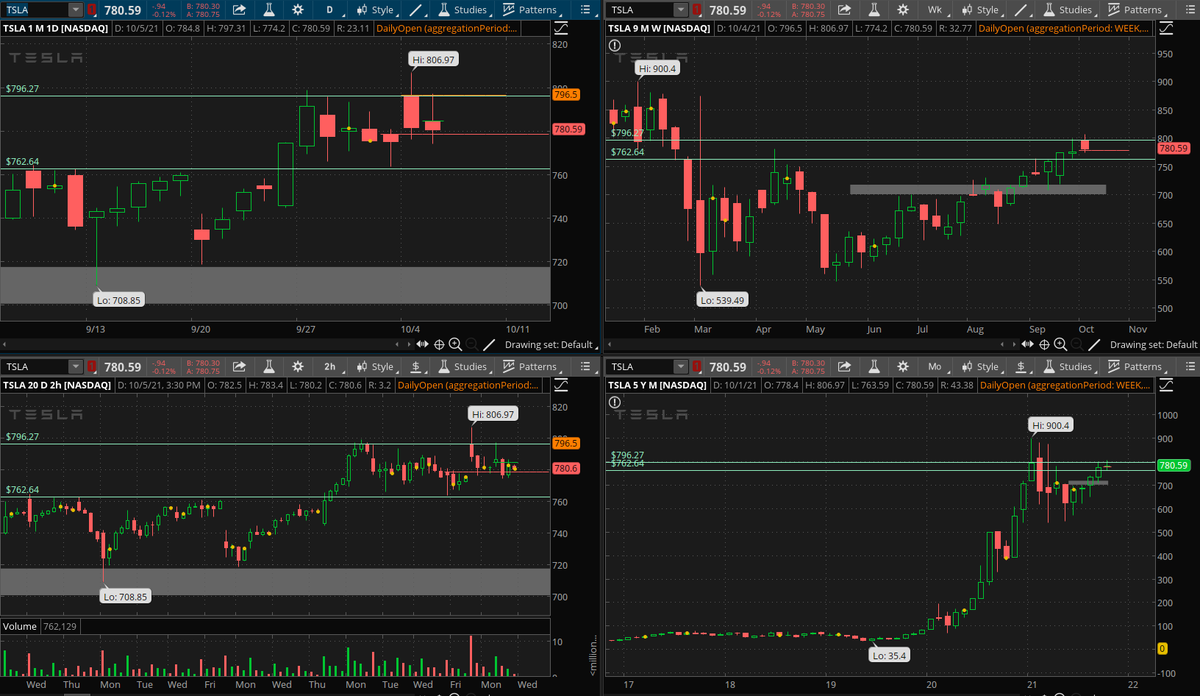Open settings gear on weekly chart toolbar
Image resolution: width=1200 pixels, height=696 pixels.
[x=901, y=9]
